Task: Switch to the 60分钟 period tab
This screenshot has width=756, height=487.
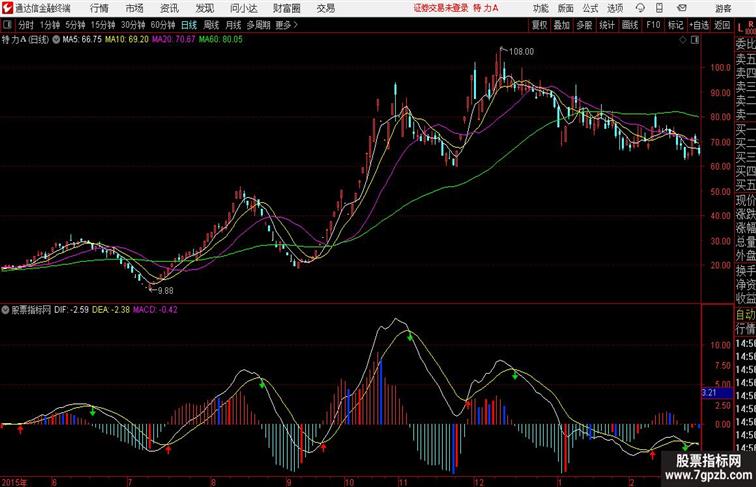Action: (162, 25)
